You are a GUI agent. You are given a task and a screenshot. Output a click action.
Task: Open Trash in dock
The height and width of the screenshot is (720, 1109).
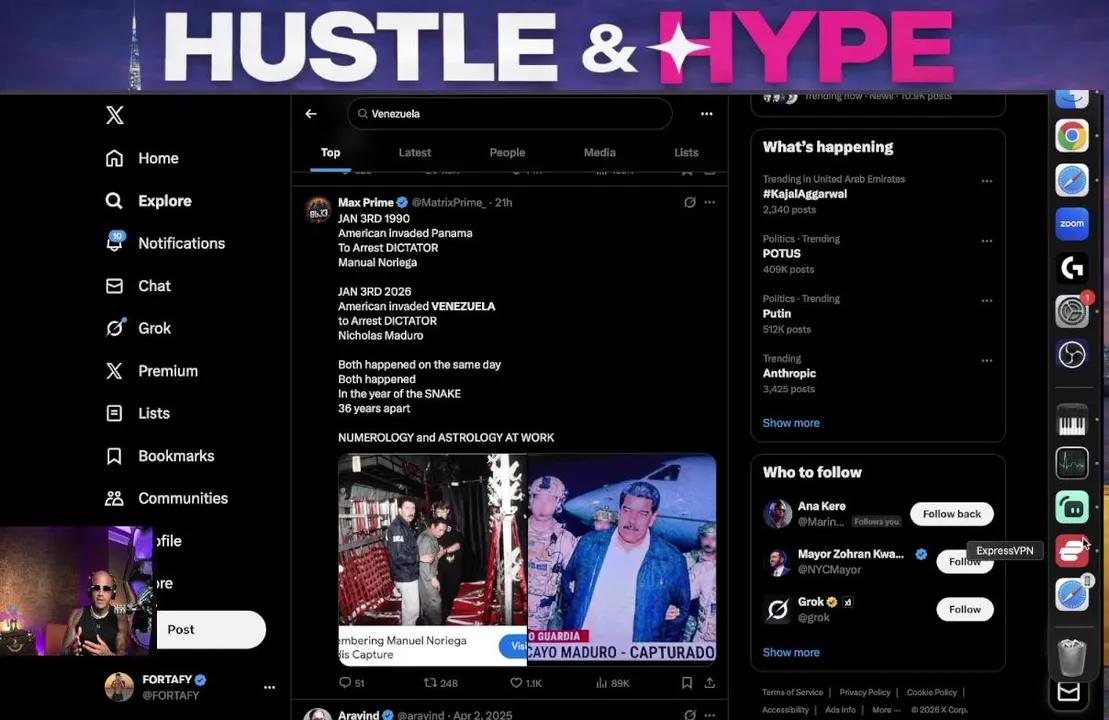tap(1072, 656)
